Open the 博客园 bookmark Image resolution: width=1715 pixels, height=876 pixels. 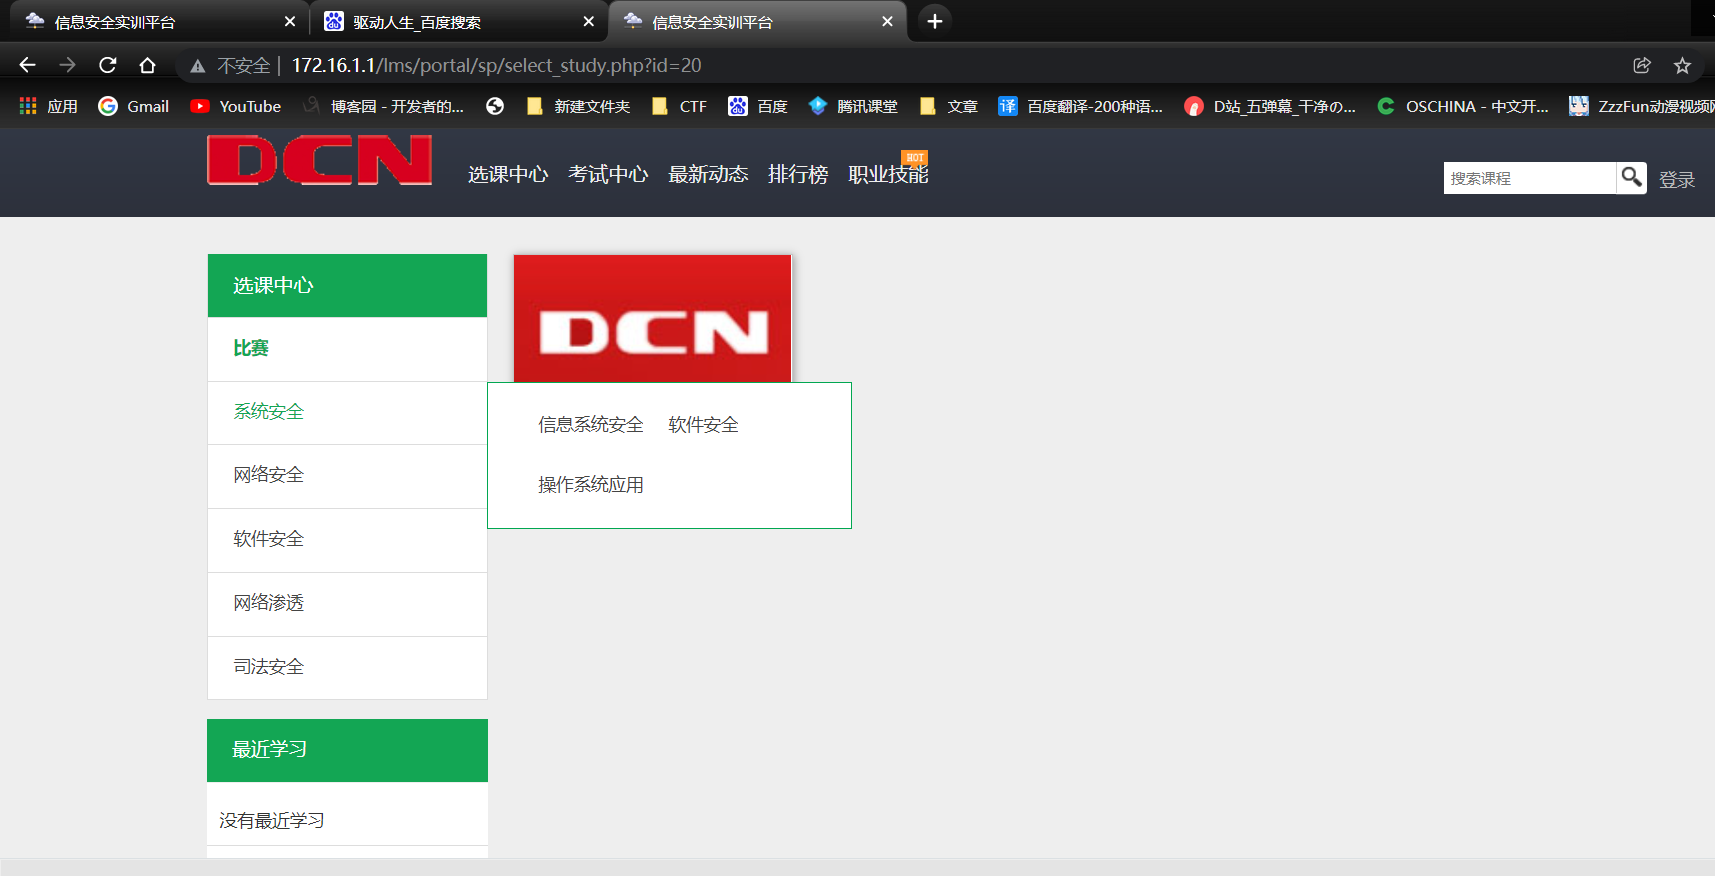(x=383, y=106)
